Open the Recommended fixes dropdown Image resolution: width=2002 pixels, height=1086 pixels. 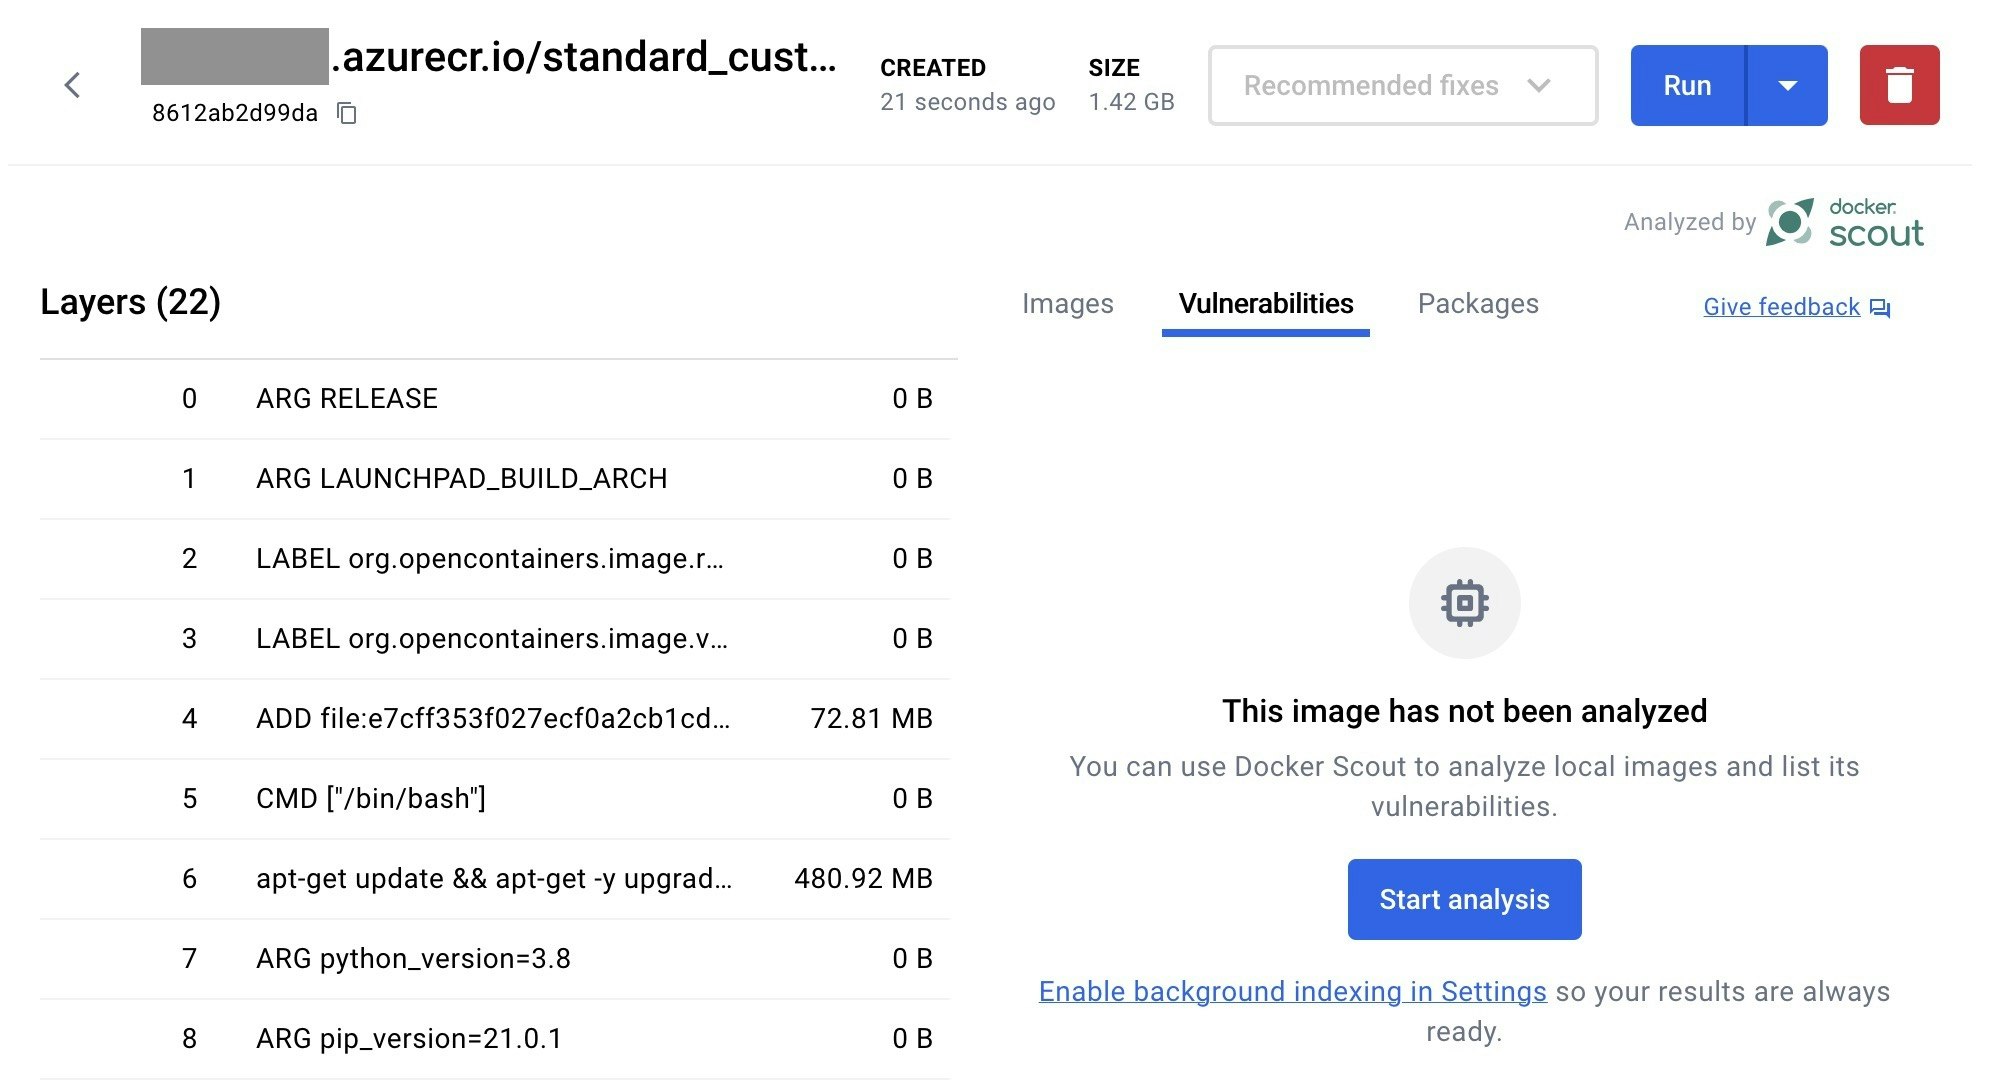tap(1400, 84)
